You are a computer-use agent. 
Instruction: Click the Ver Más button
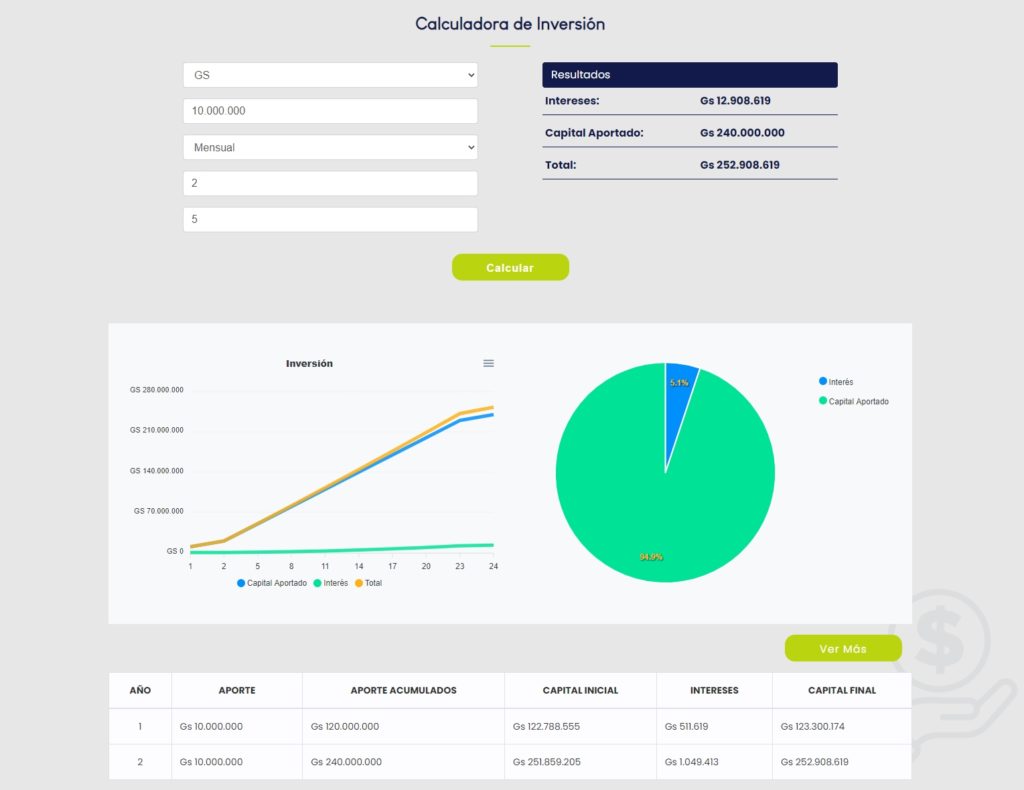(x=843, y=649)
